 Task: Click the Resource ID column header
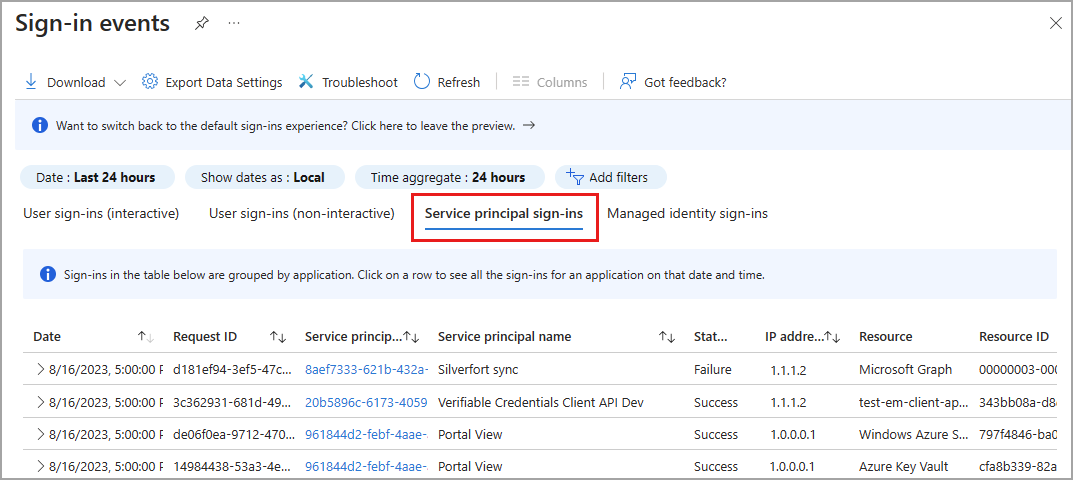[1014, 336]
